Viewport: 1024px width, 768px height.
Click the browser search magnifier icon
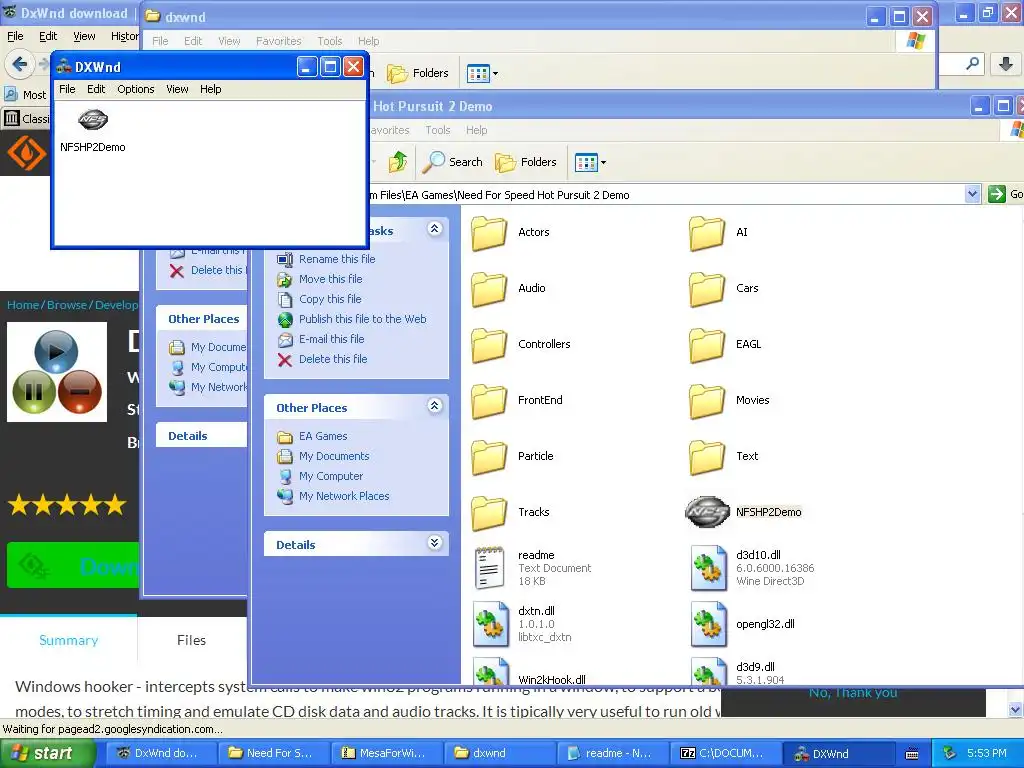(x=972, y=63)
